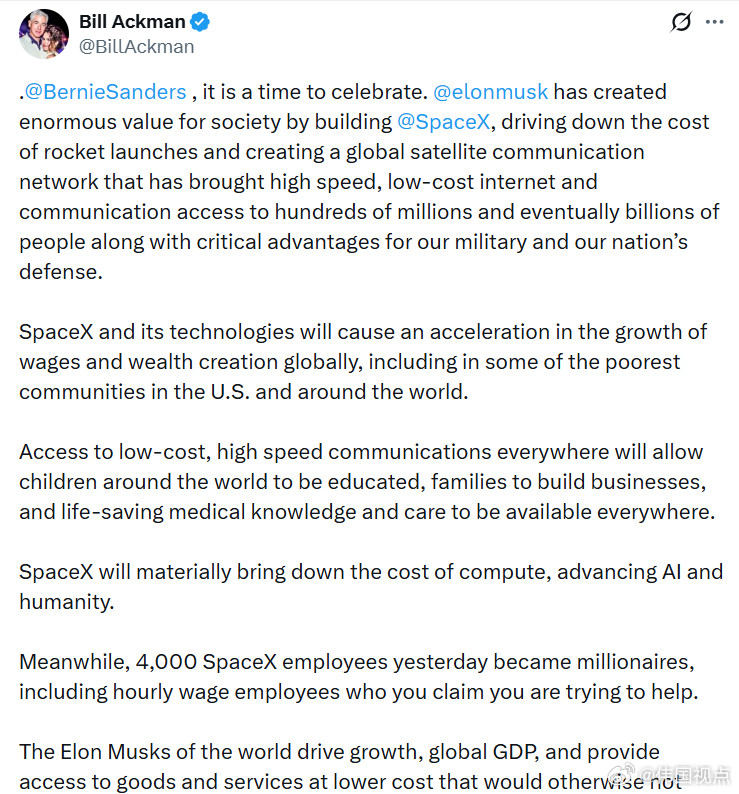
Task: Click 'U.S.' in the poorest communities sentence
Action: [230, 392]
